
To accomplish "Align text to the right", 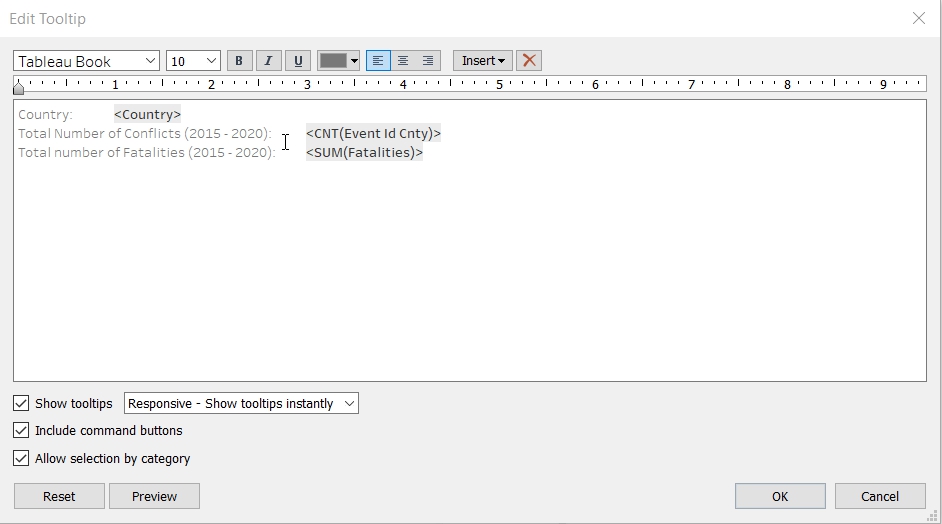I will (x=428, y=61).
